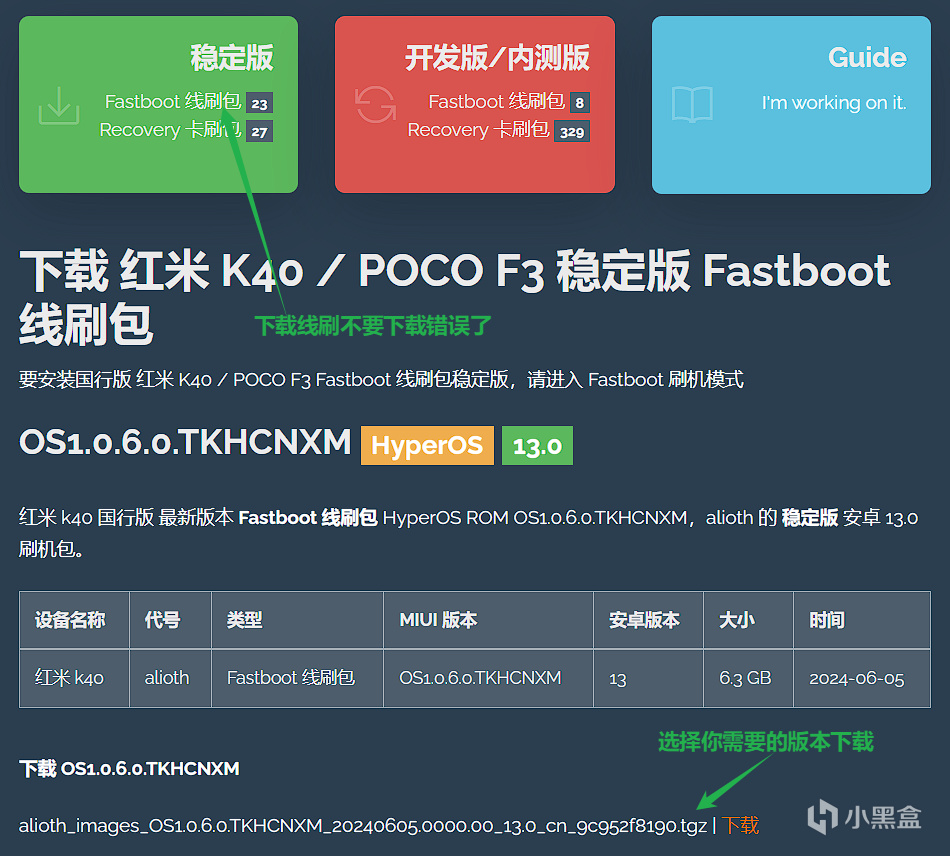Image resolution: width=950 pixels, height=856 pixels.
Task: Click the stable Fastboot count badge 23
Action: 259,103
